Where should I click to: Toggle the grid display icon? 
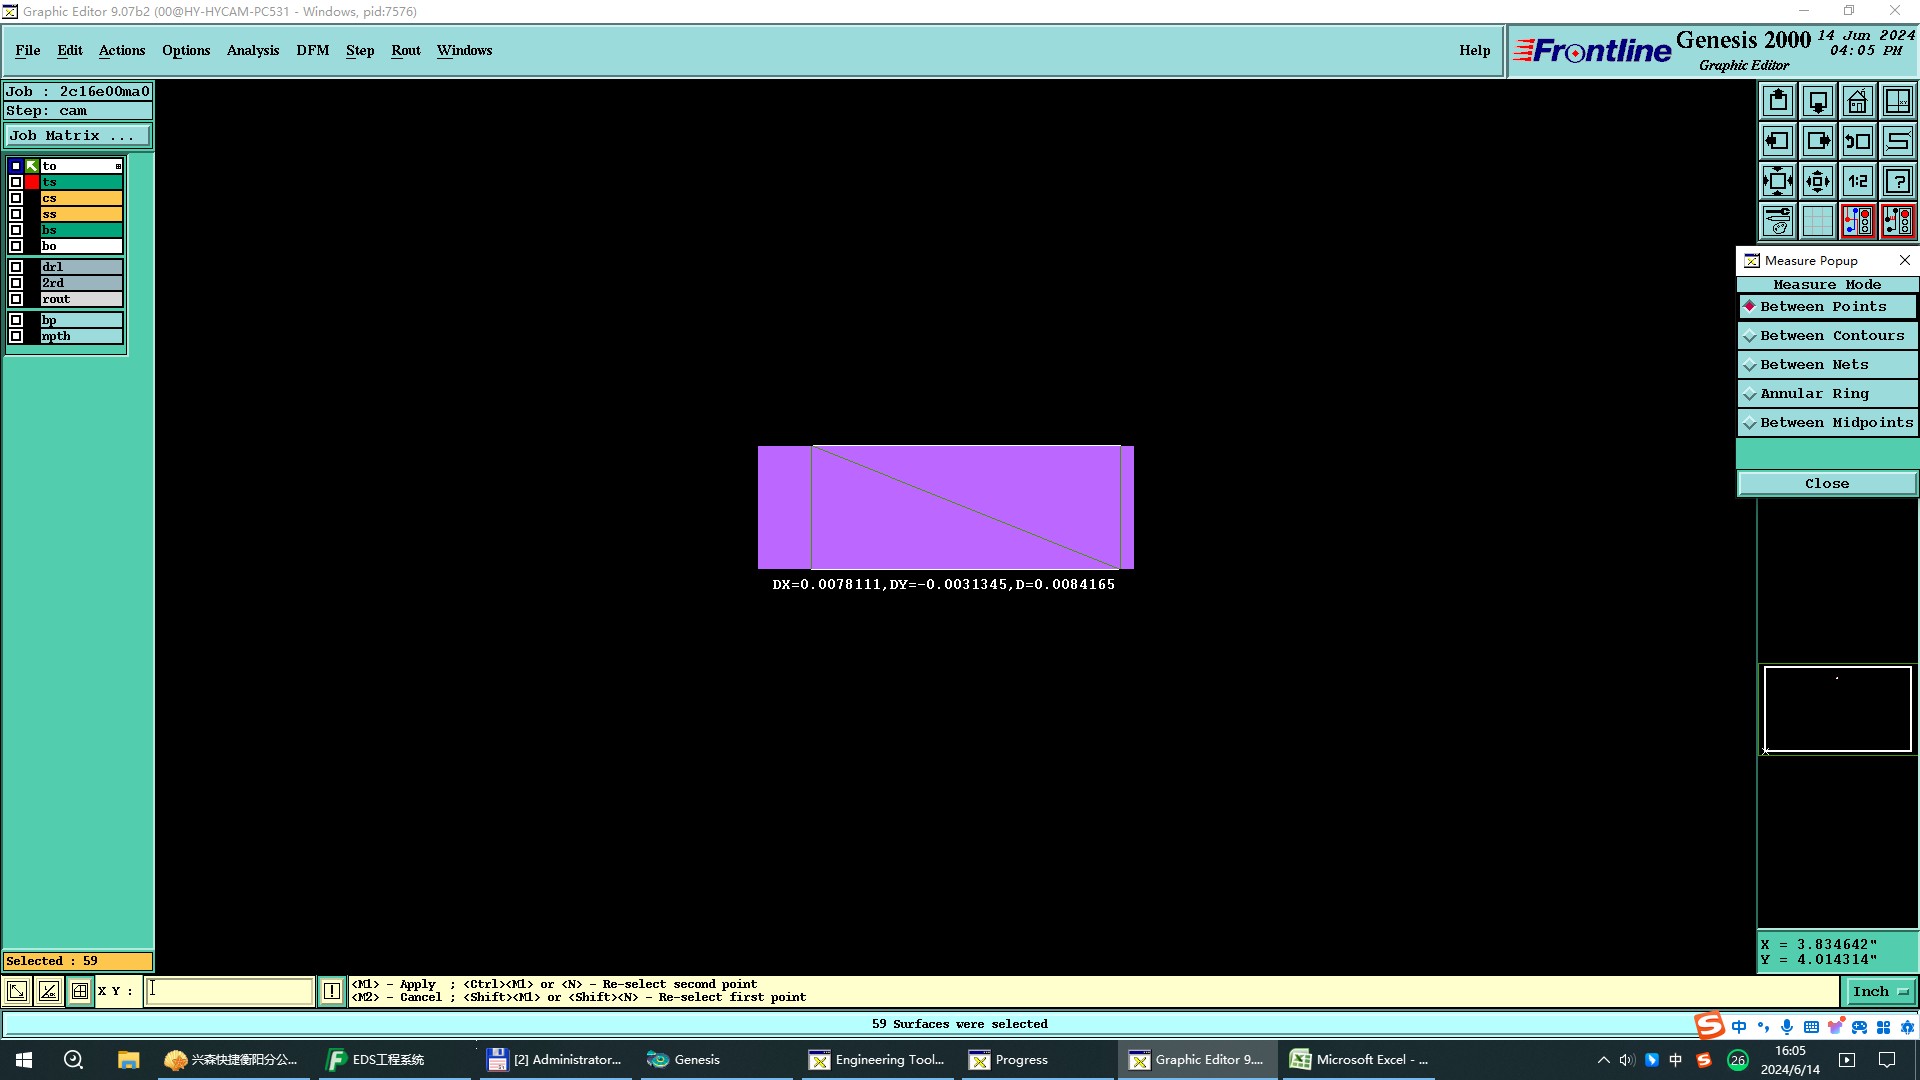[x=1818, y=221]
